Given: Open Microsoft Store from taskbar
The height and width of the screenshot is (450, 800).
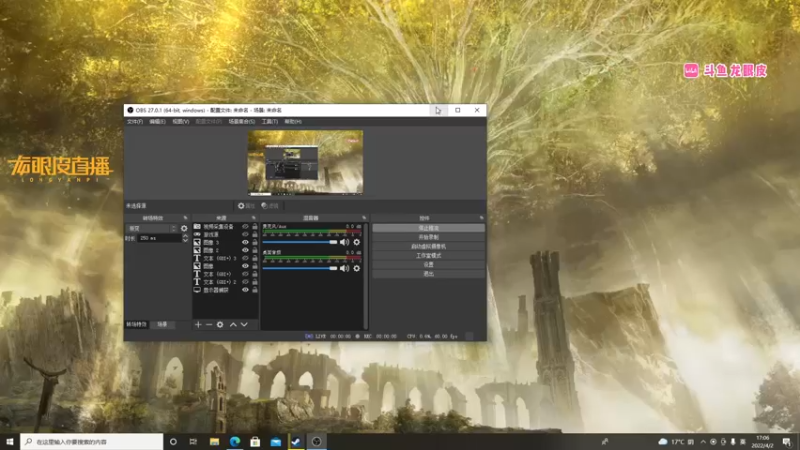Looking at the screenshot, I should point(255,442).
